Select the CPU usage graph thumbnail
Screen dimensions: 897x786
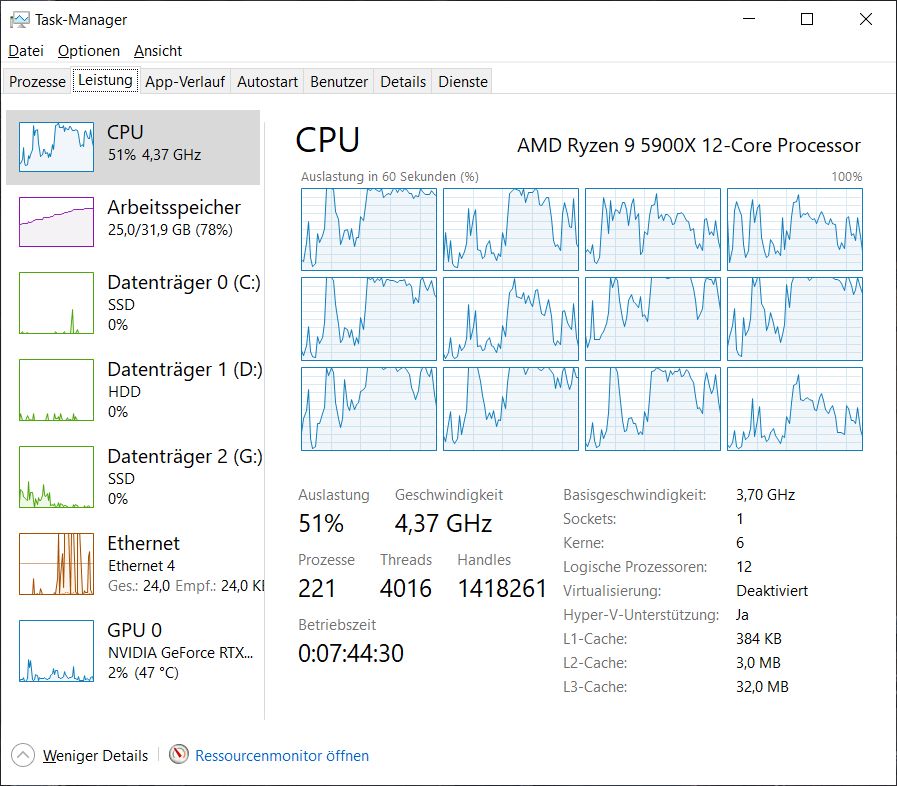56,147
